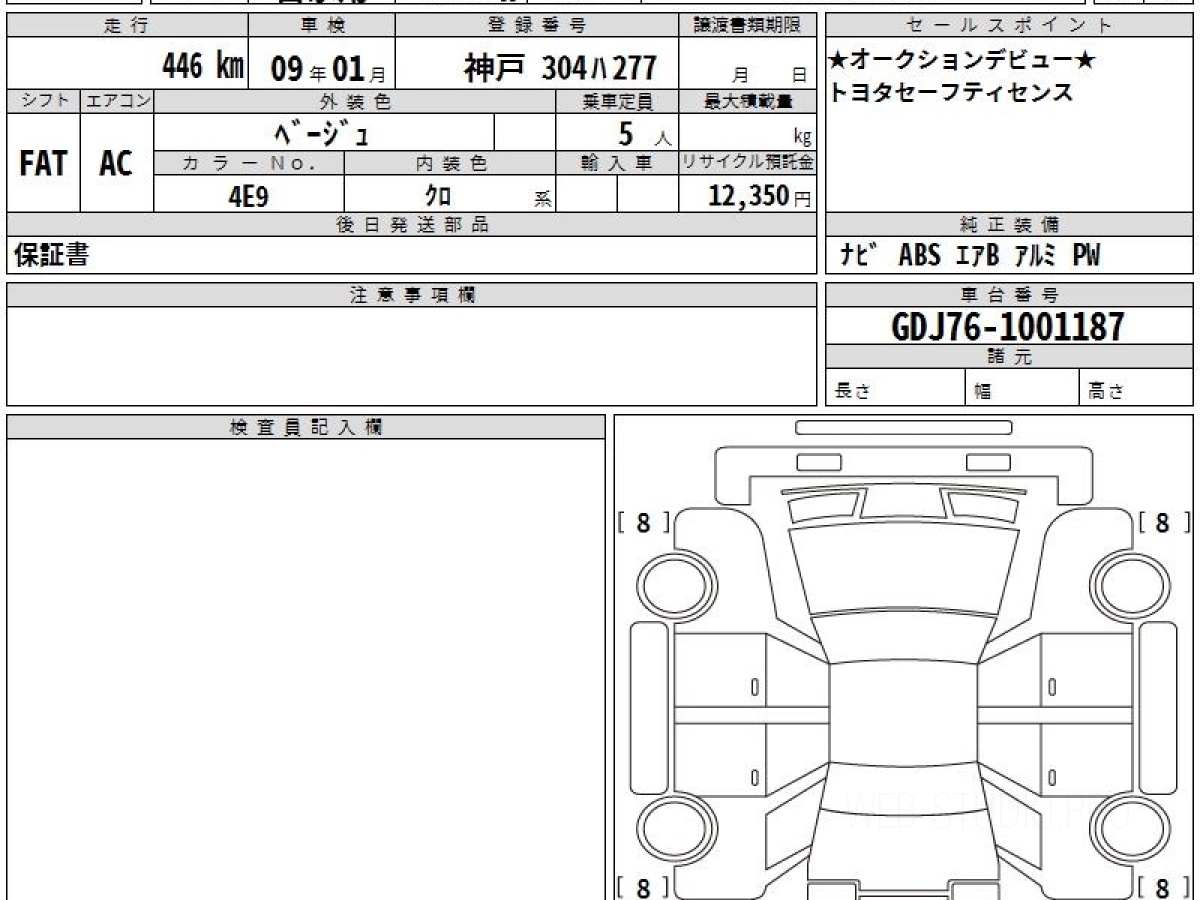Select color code 4E9
This screenshot has height=900, width=1200.
(249, 196)
